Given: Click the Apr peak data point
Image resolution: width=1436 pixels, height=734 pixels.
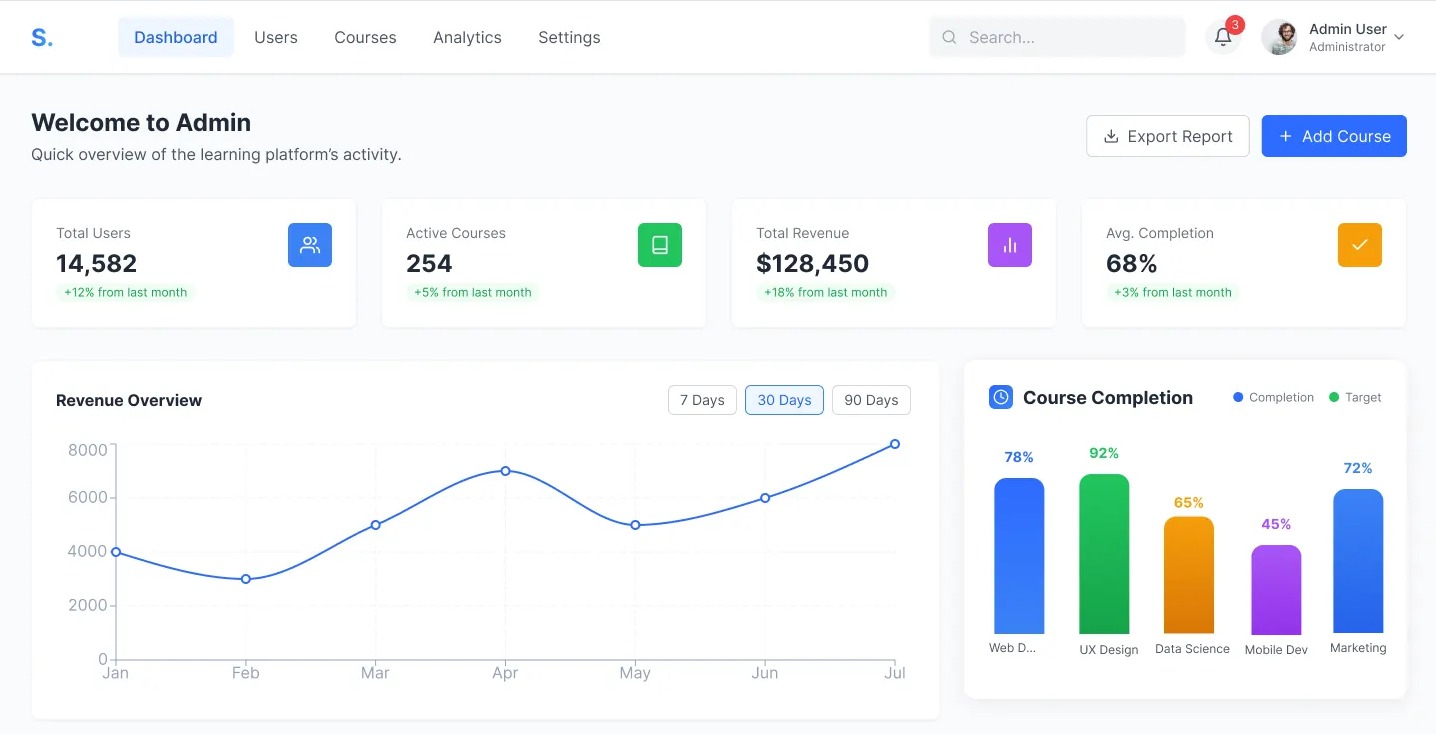Looking at the screenshot, I should tap(505, 471).
